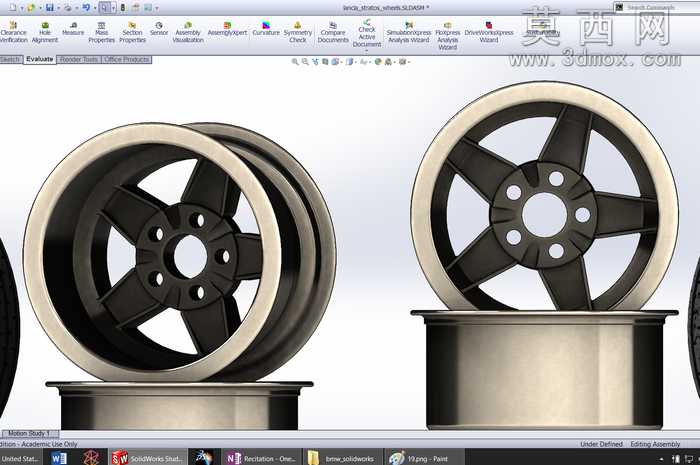
Task: Select the Measure tool
Action: (x=73, y=29)
